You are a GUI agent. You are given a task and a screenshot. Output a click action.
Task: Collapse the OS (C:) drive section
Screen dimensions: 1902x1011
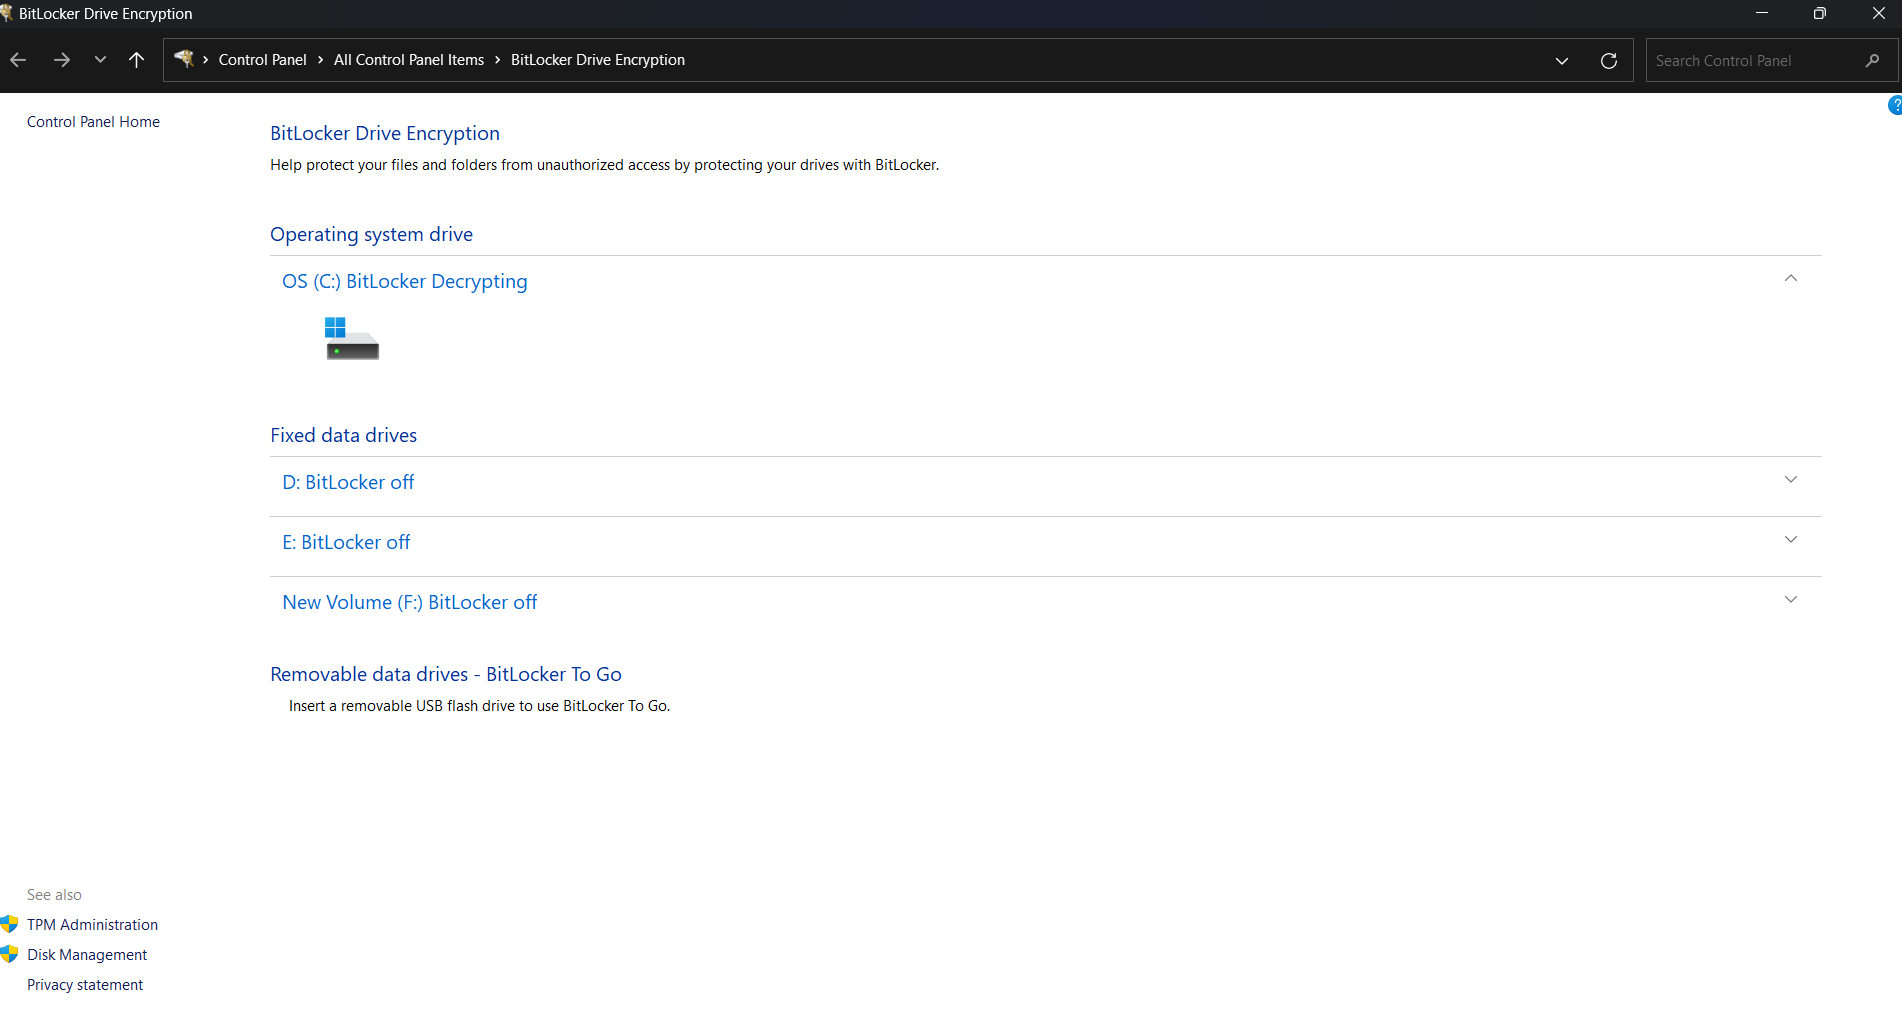1791,279
